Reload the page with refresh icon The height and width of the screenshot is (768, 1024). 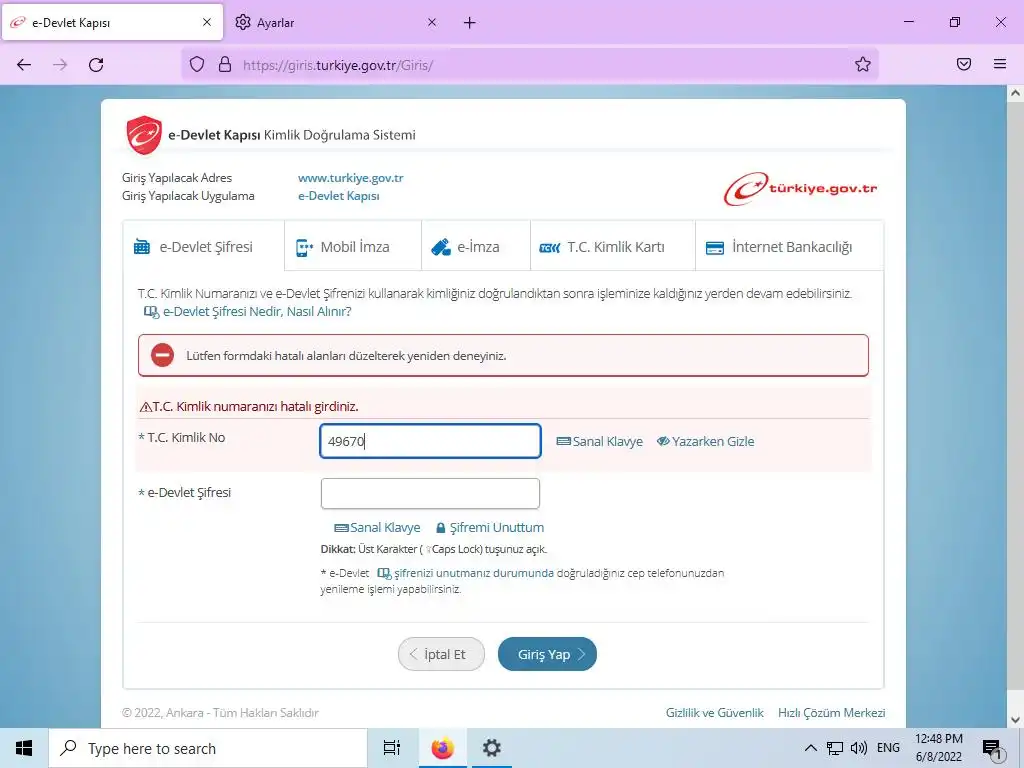point(96,65)
